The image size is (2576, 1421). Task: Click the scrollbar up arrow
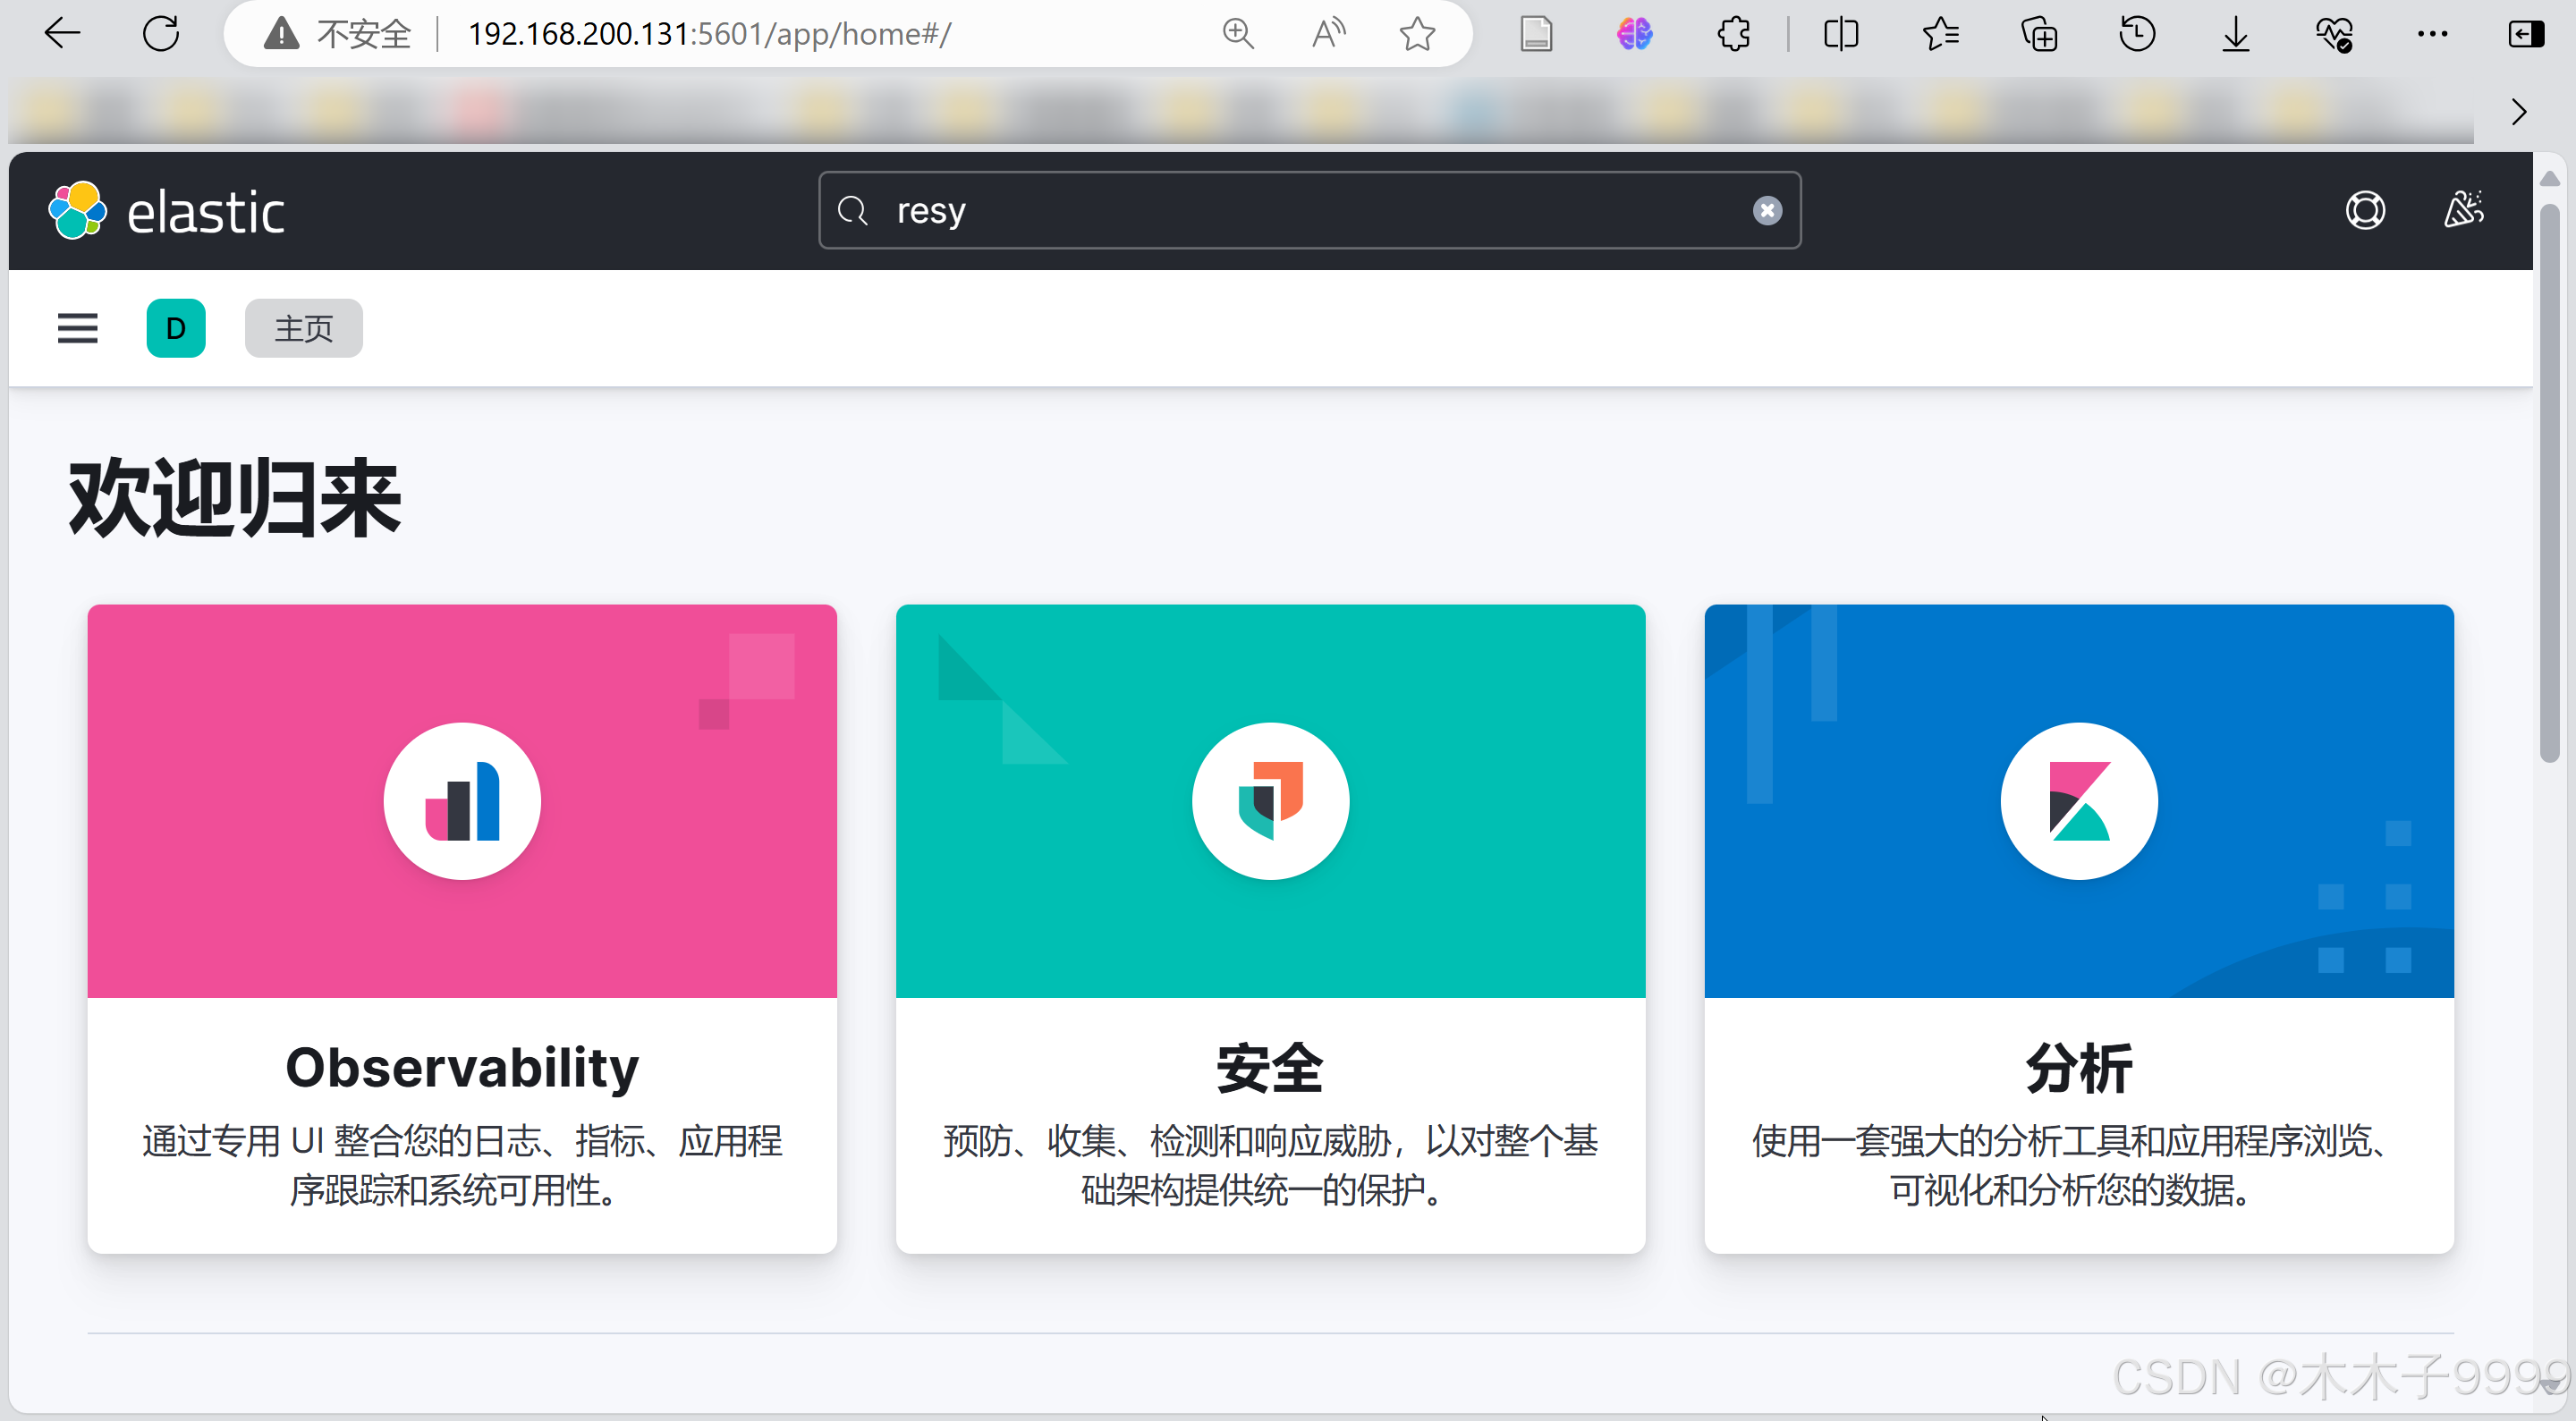(x=2550, y=178)
